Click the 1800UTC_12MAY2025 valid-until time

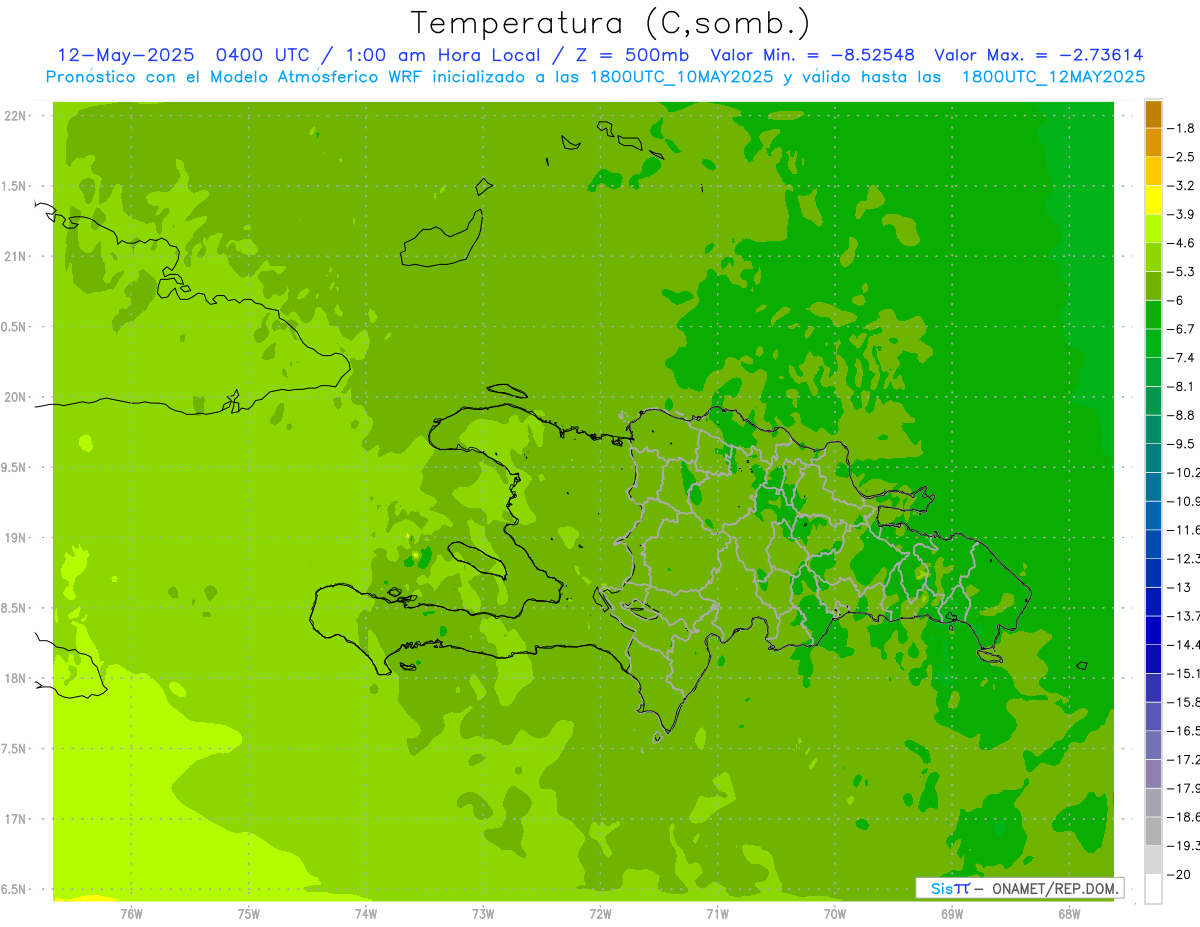[1053, 77]
